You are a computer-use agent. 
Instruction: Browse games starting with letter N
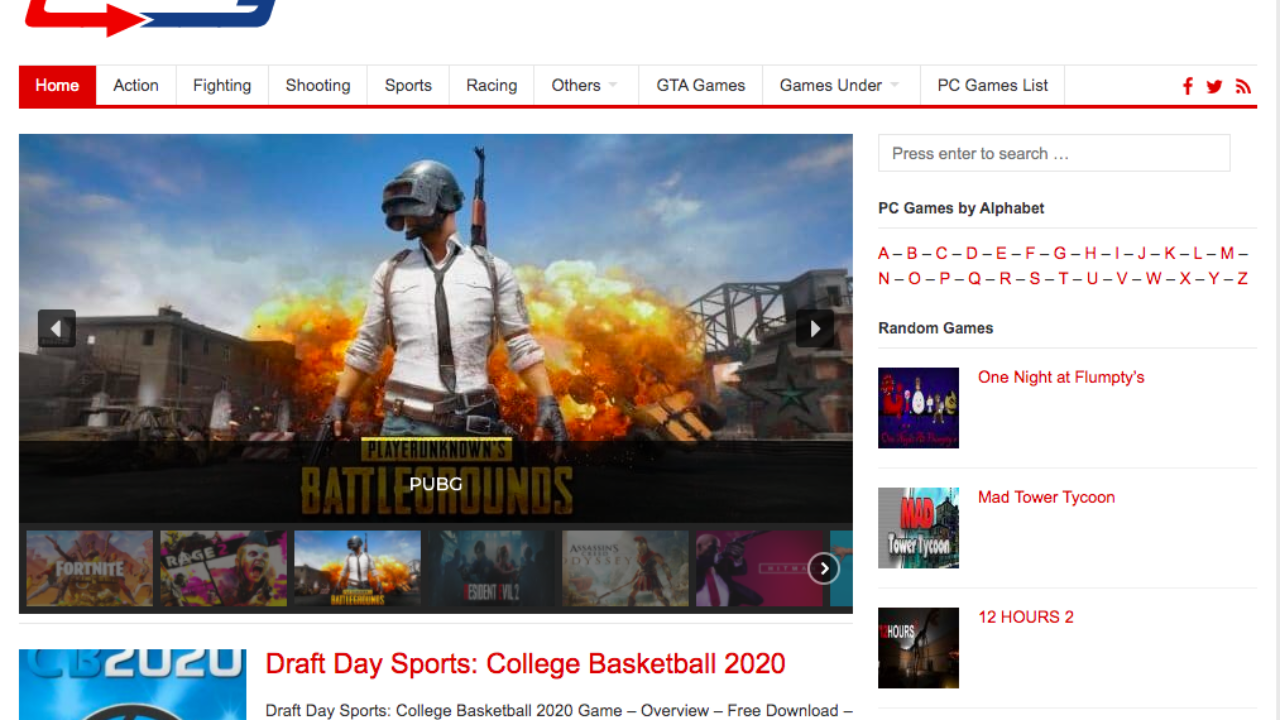884,279
